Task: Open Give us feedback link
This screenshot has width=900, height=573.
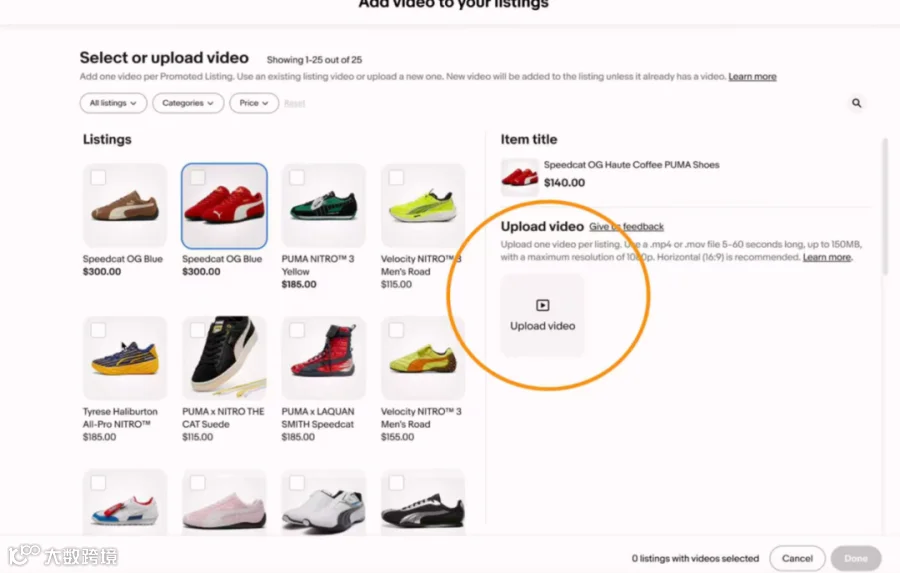Action: coord(626,227)
